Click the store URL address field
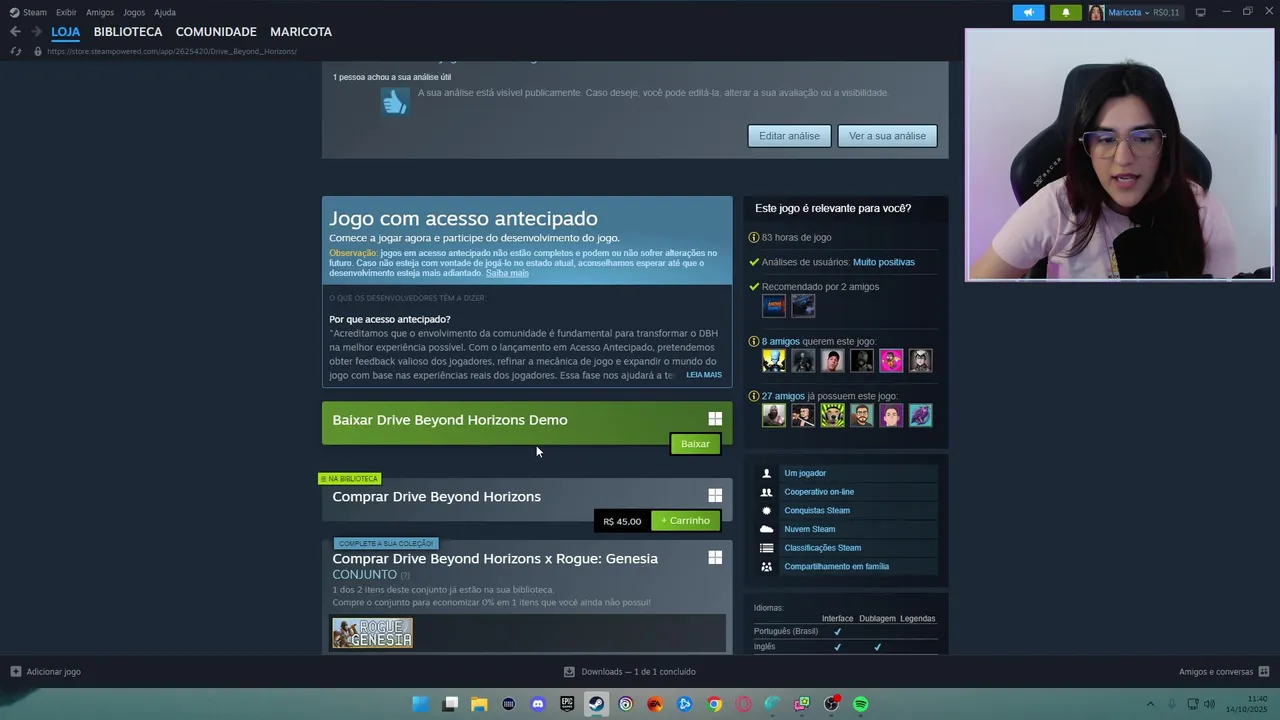Screen dimensions: 1280x720 click(172, 51)
